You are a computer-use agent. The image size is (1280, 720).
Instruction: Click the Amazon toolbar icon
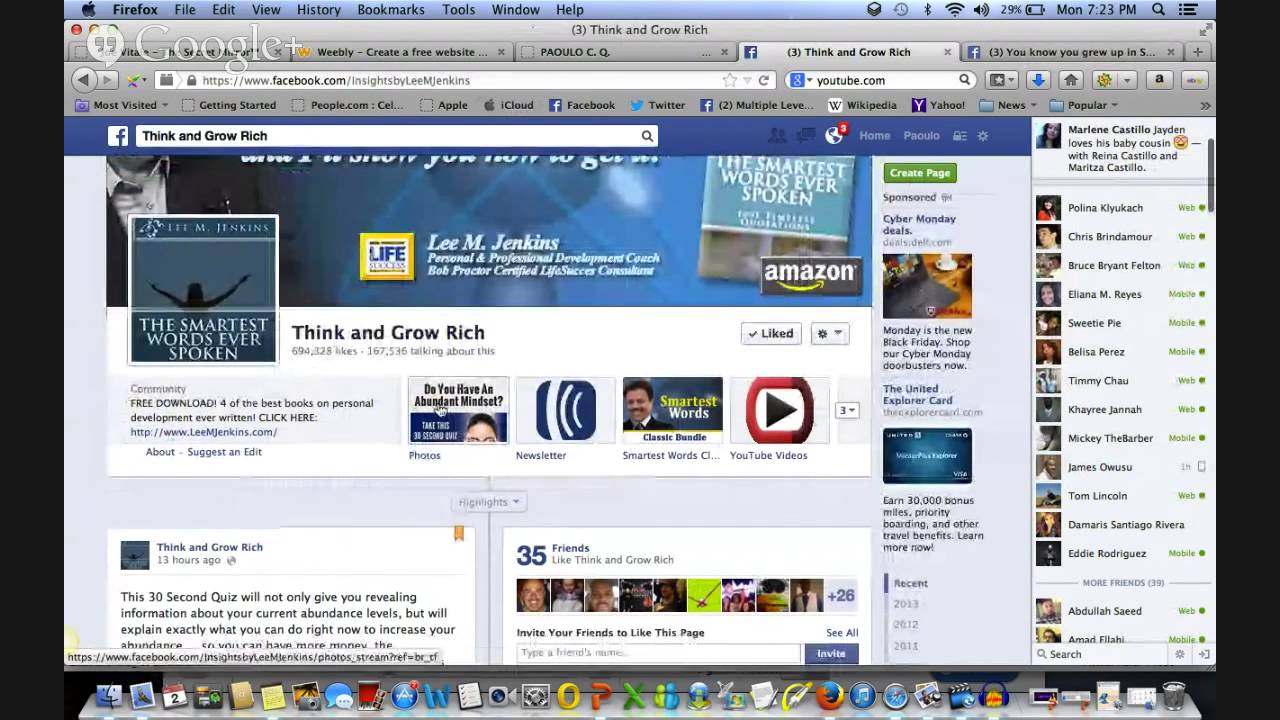[x=1159, y=80]
